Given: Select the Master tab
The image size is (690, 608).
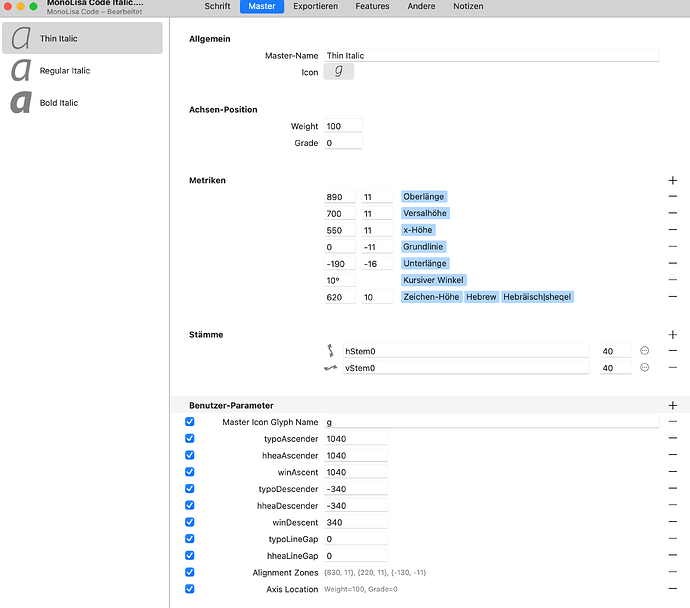Looking at the screenshot, I should (x=262, y=6).
